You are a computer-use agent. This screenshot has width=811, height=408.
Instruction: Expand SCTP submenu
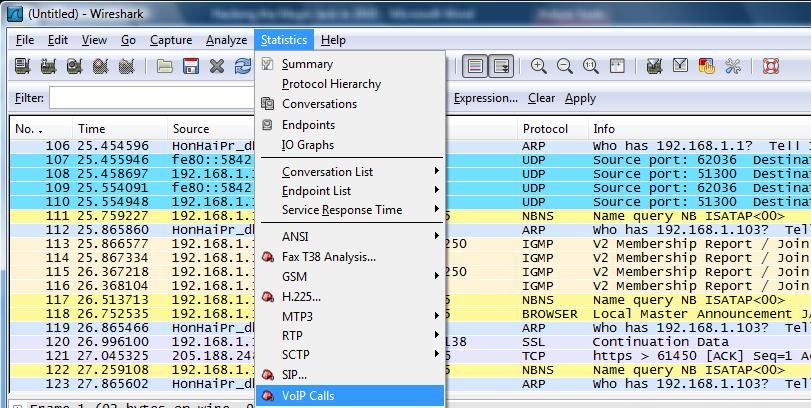click(350, 355)
